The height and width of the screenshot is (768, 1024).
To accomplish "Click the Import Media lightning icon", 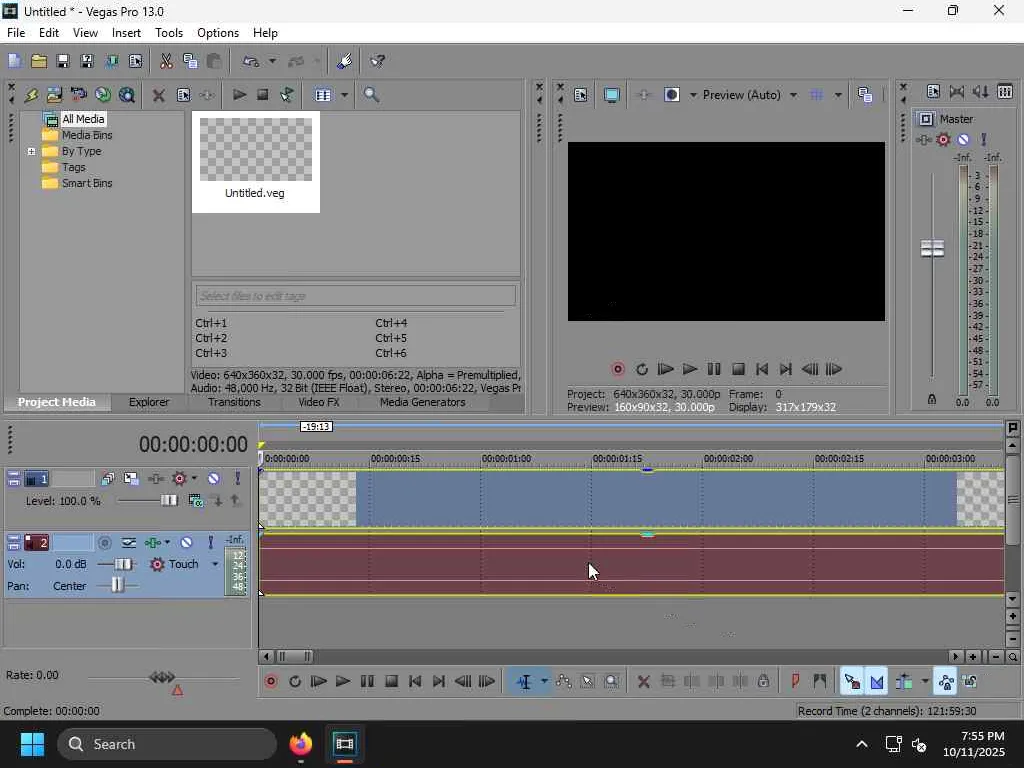I will tap(31, 95).
